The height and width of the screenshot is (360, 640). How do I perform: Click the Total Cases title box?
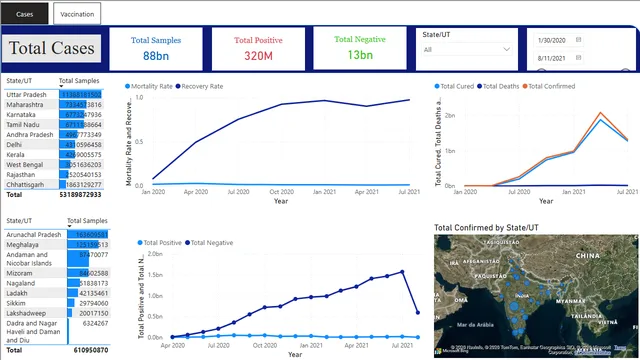(x=51, y=48)
